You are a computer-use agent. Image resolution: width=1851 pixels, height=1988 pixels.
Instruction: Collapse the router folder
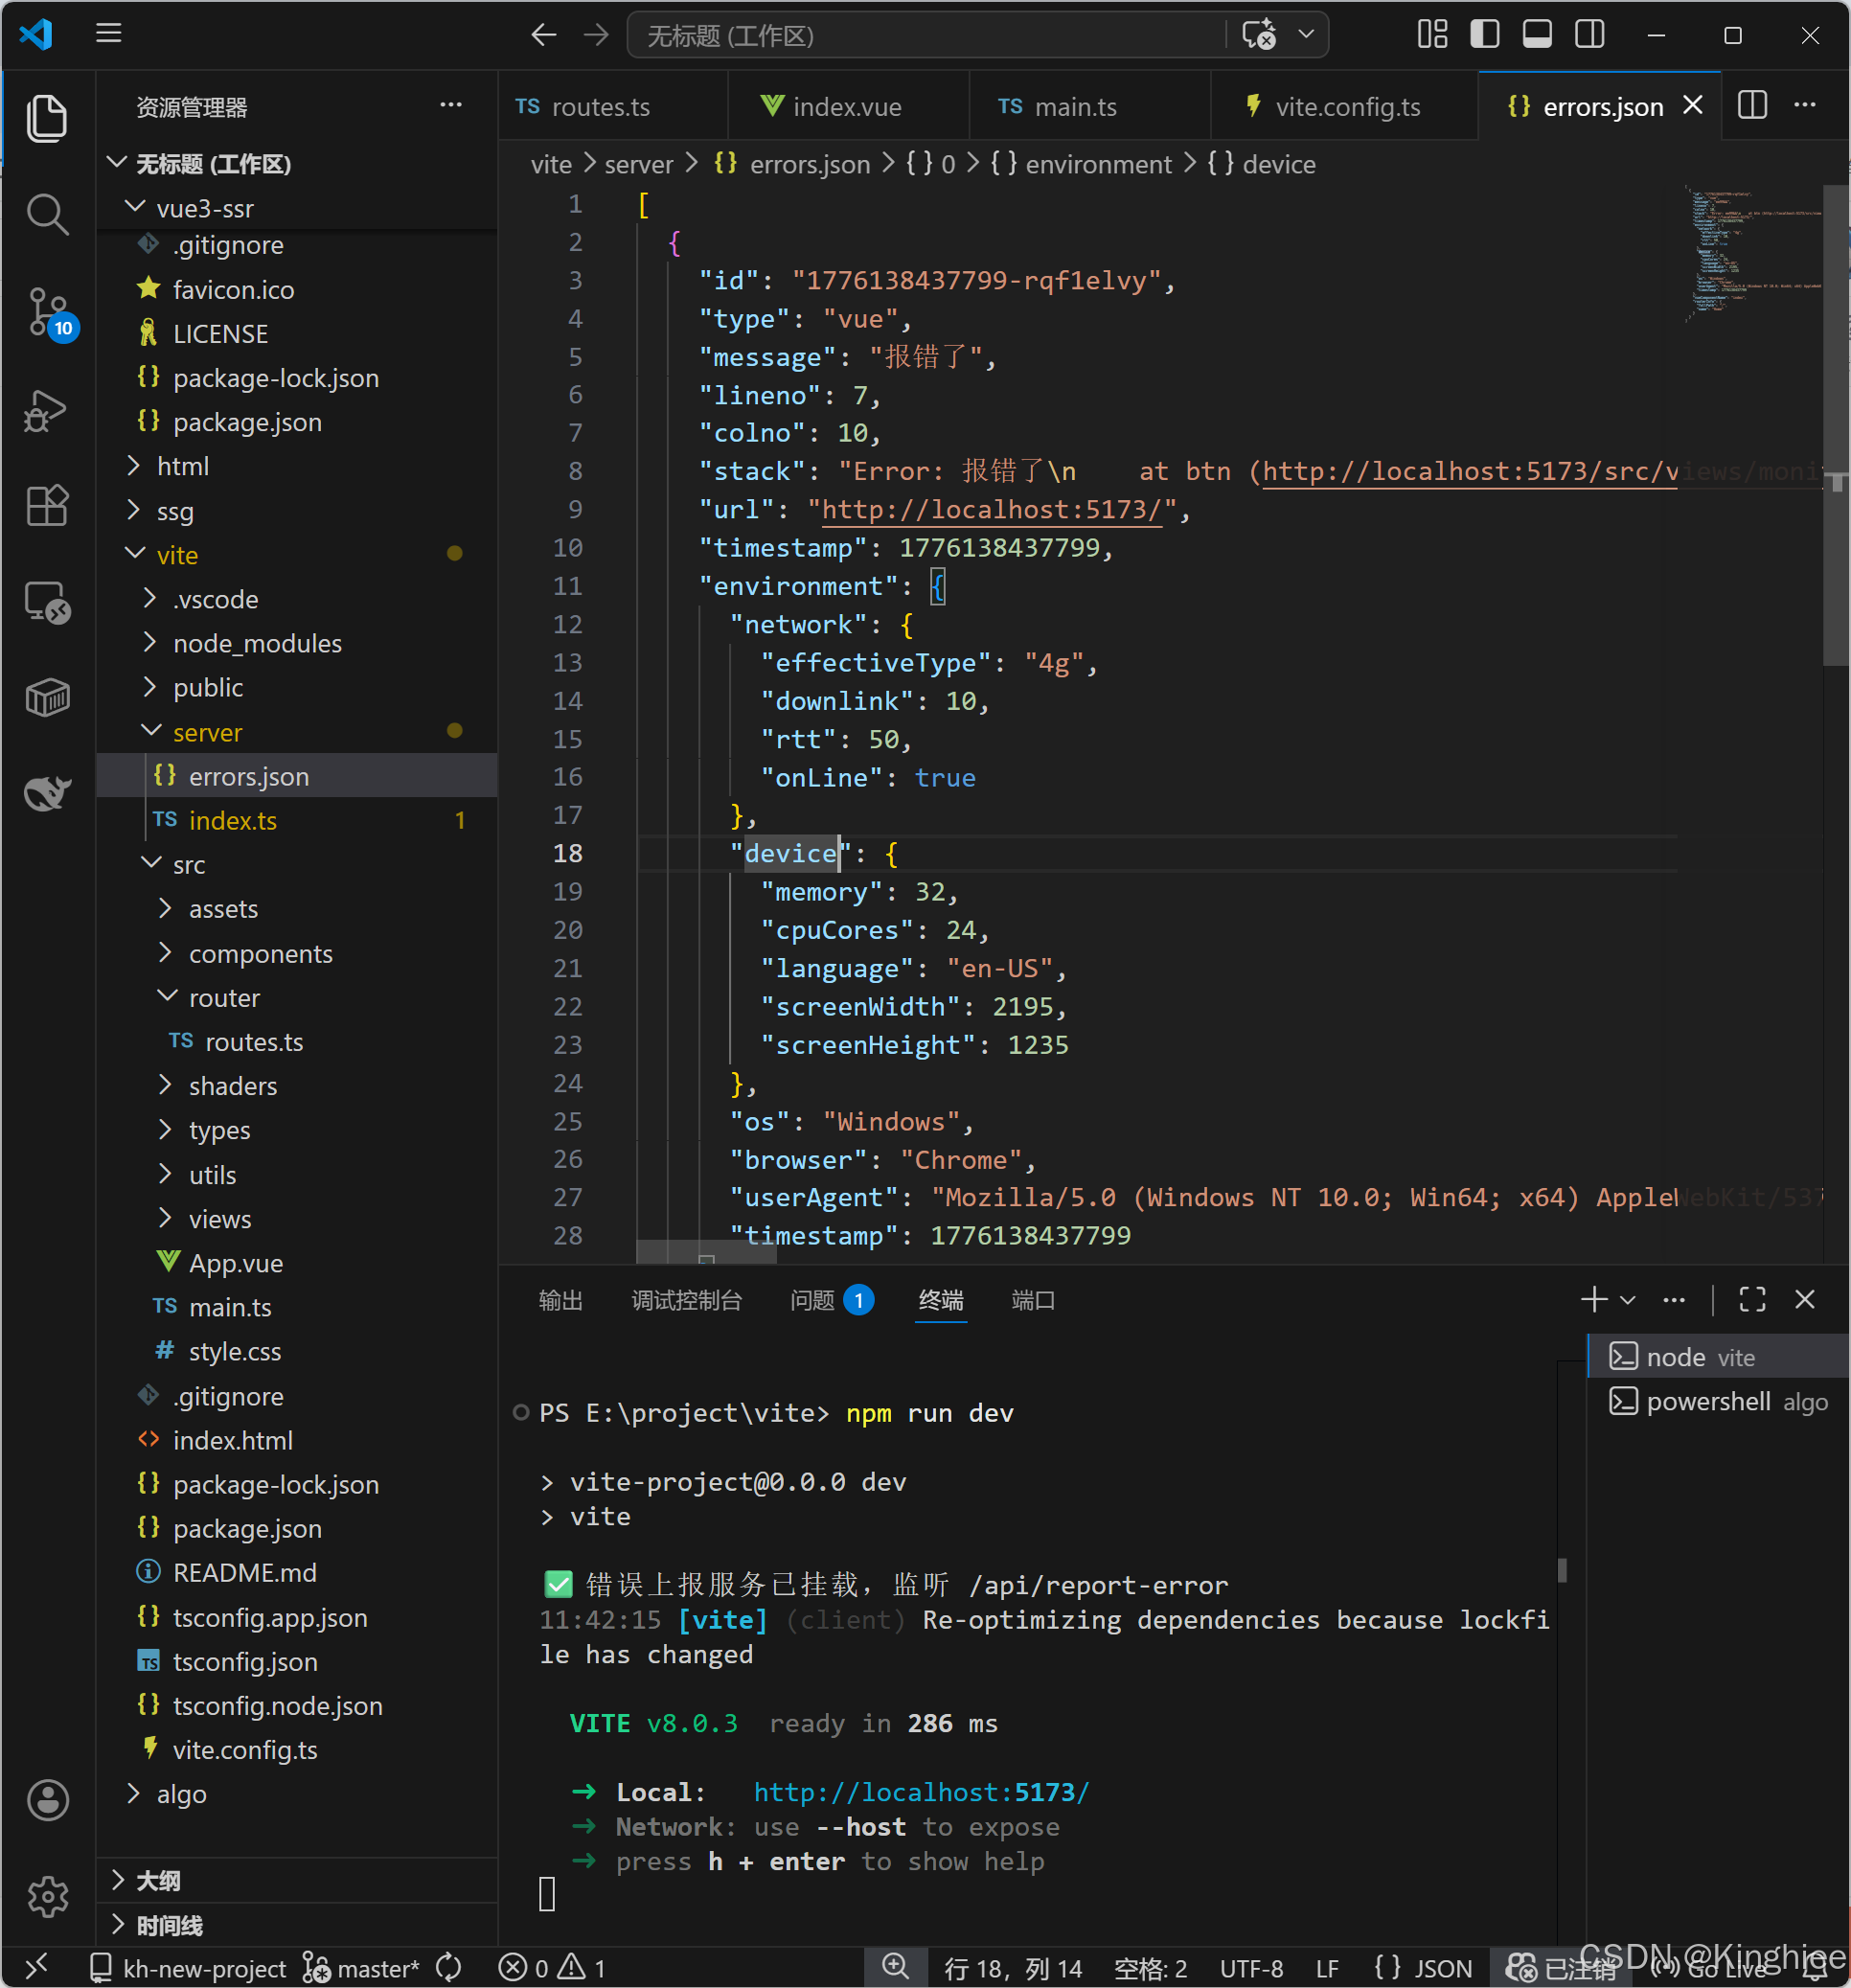point(223,998)
